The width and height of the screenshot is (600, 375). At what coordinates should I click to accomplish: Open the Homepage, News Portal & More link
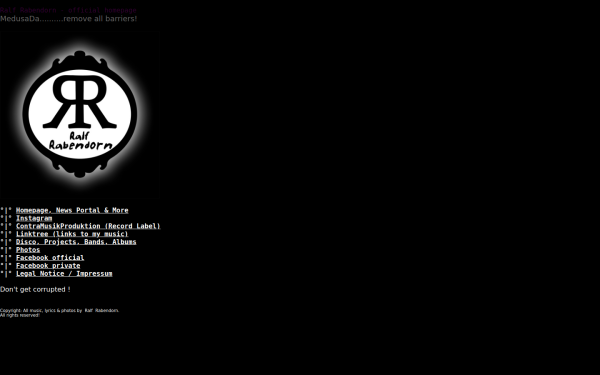click(72, 210)
